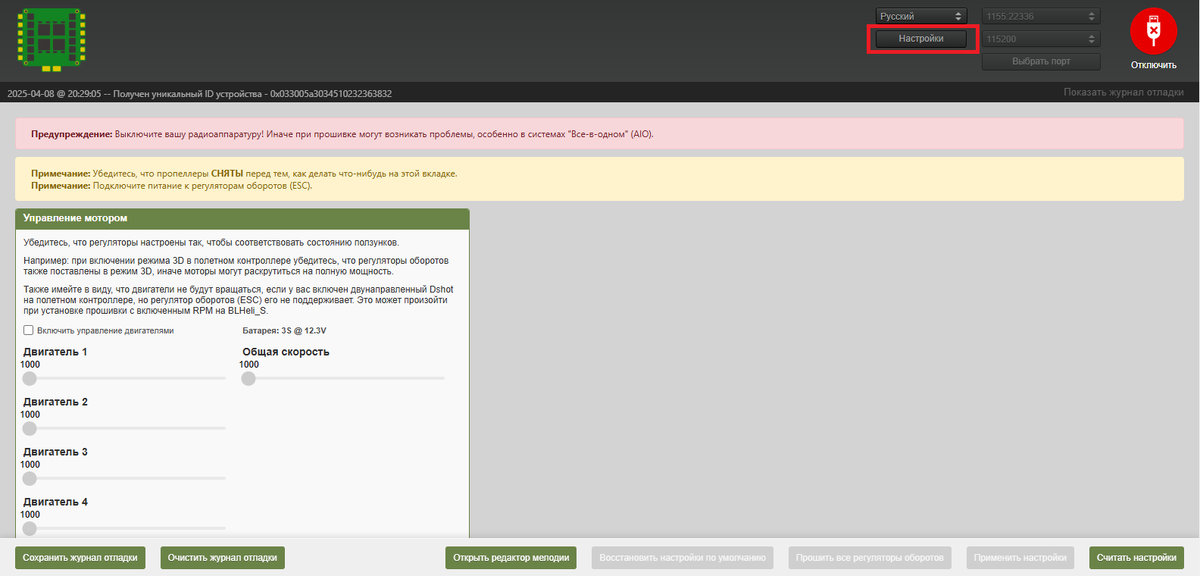This screenshot has height=576, width=1200.
Task: Click the Считать настройки button
Action: coord(1136,558)
